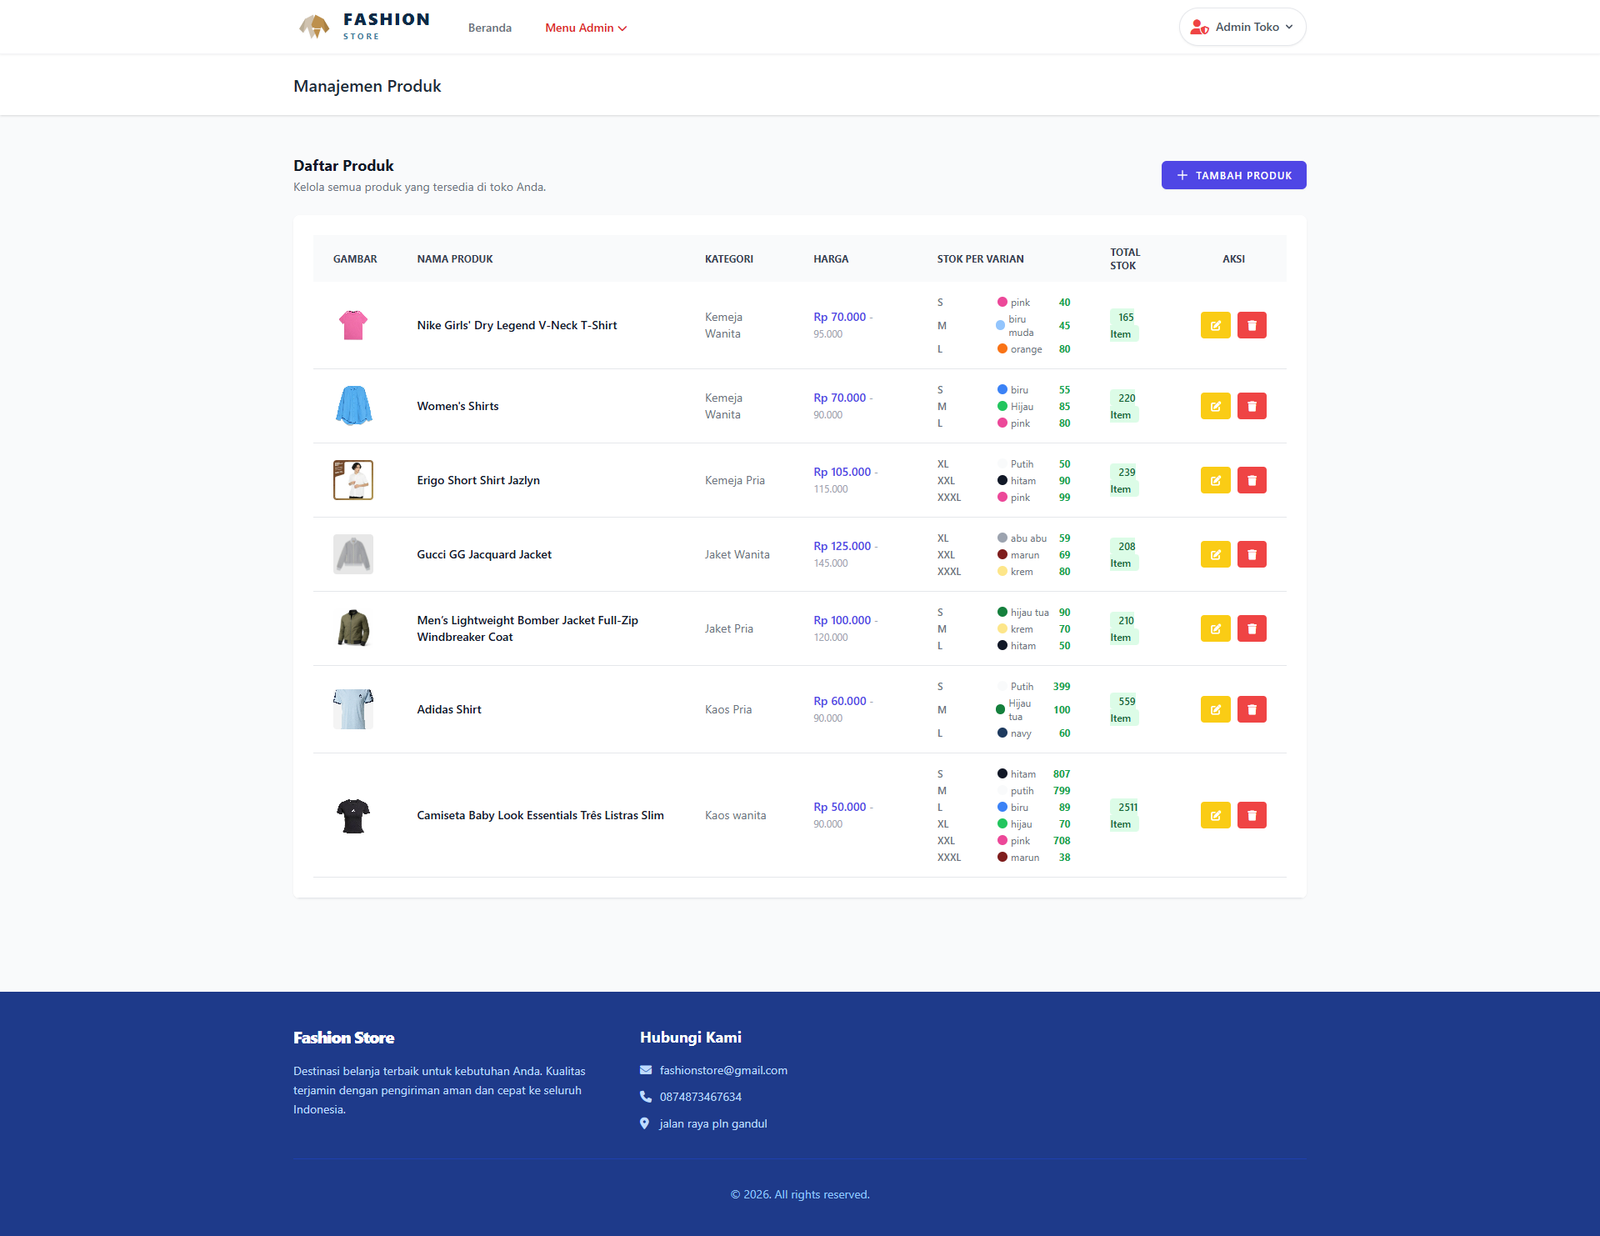Edit the Camiseta Baby Look Essentials product
The width and height of the screenshot is (1600, 1236).
point(1215,815)
